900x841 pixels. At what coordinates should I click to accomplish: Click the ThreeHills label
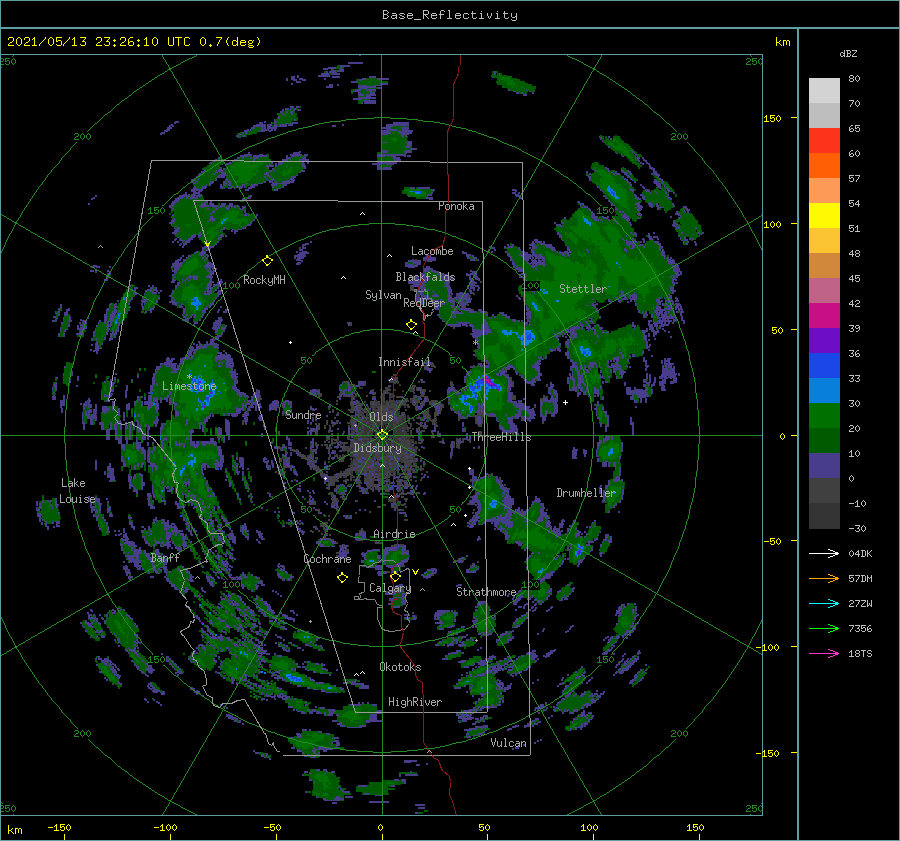coord(502,437)
